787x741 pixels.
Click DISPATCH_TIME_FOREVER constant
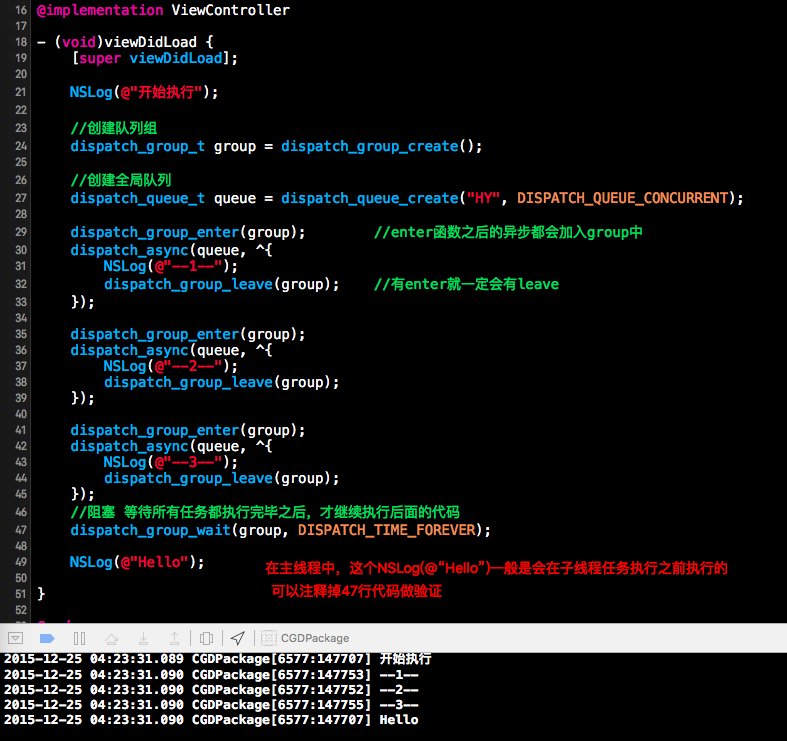(386, 530)
